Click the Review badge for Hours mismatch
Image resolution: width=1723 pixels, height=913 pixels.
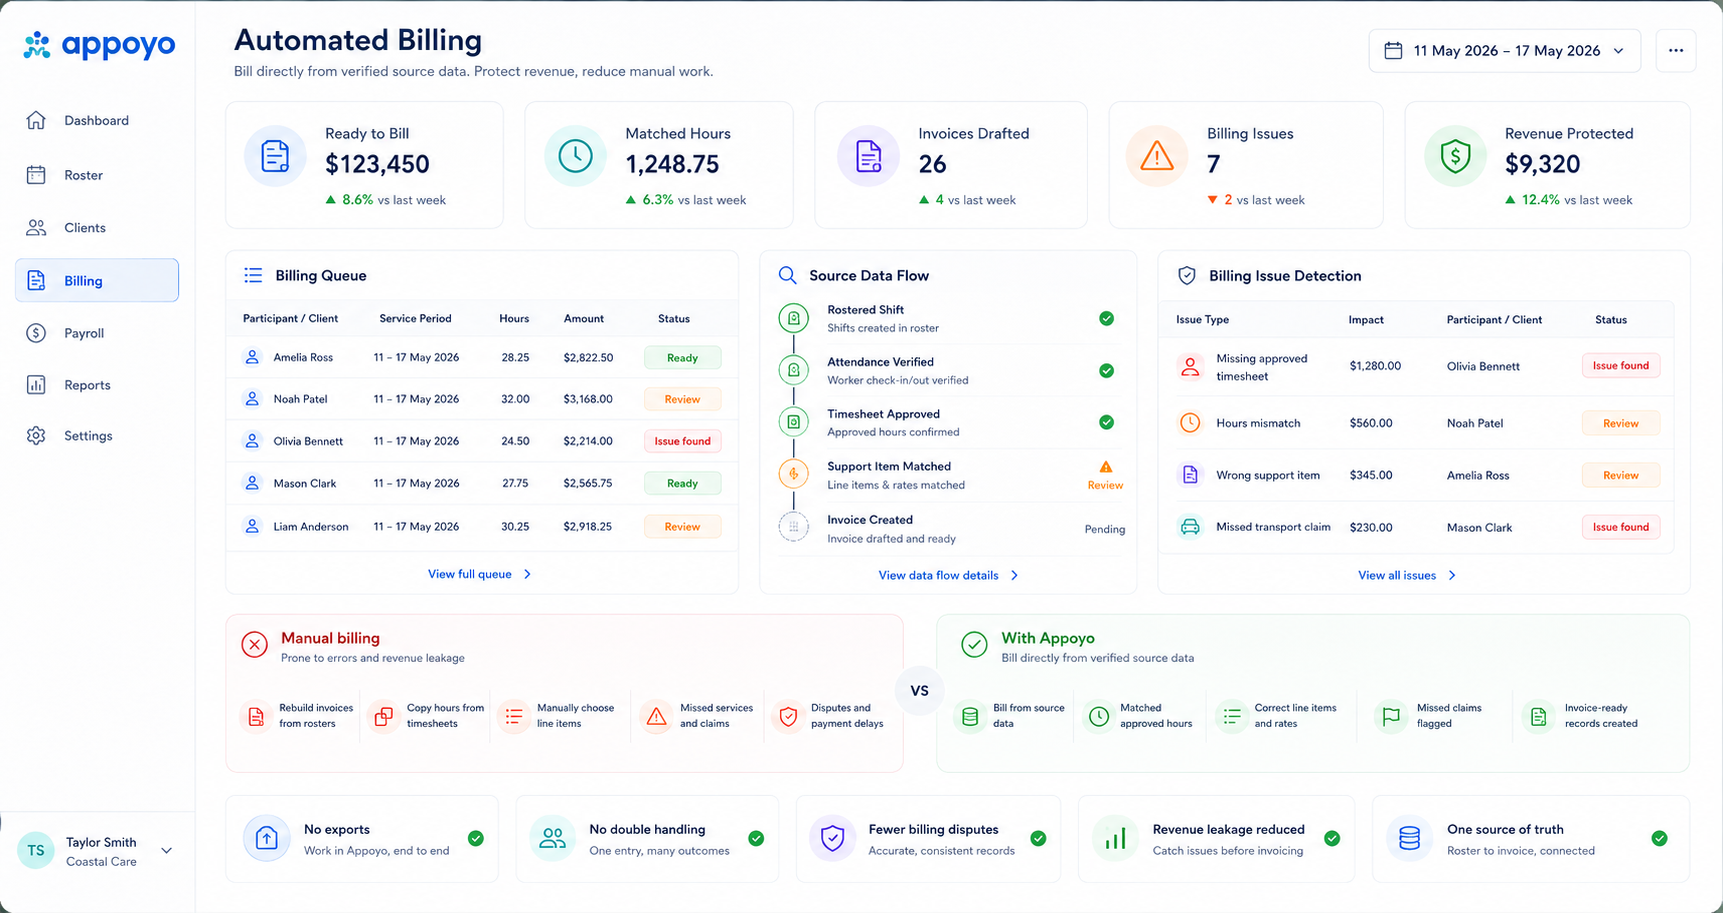click(x=1620, y=423)
